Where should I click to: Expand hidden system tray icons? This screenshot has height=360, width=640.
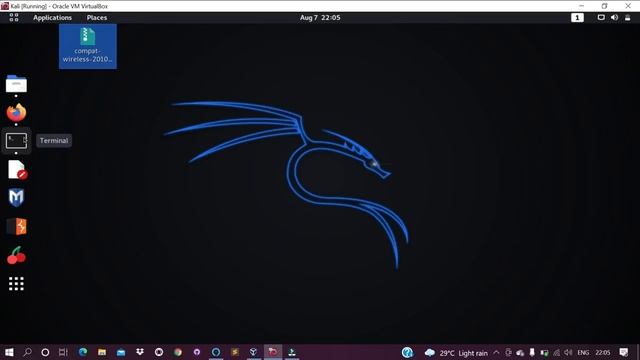[496, 353]
